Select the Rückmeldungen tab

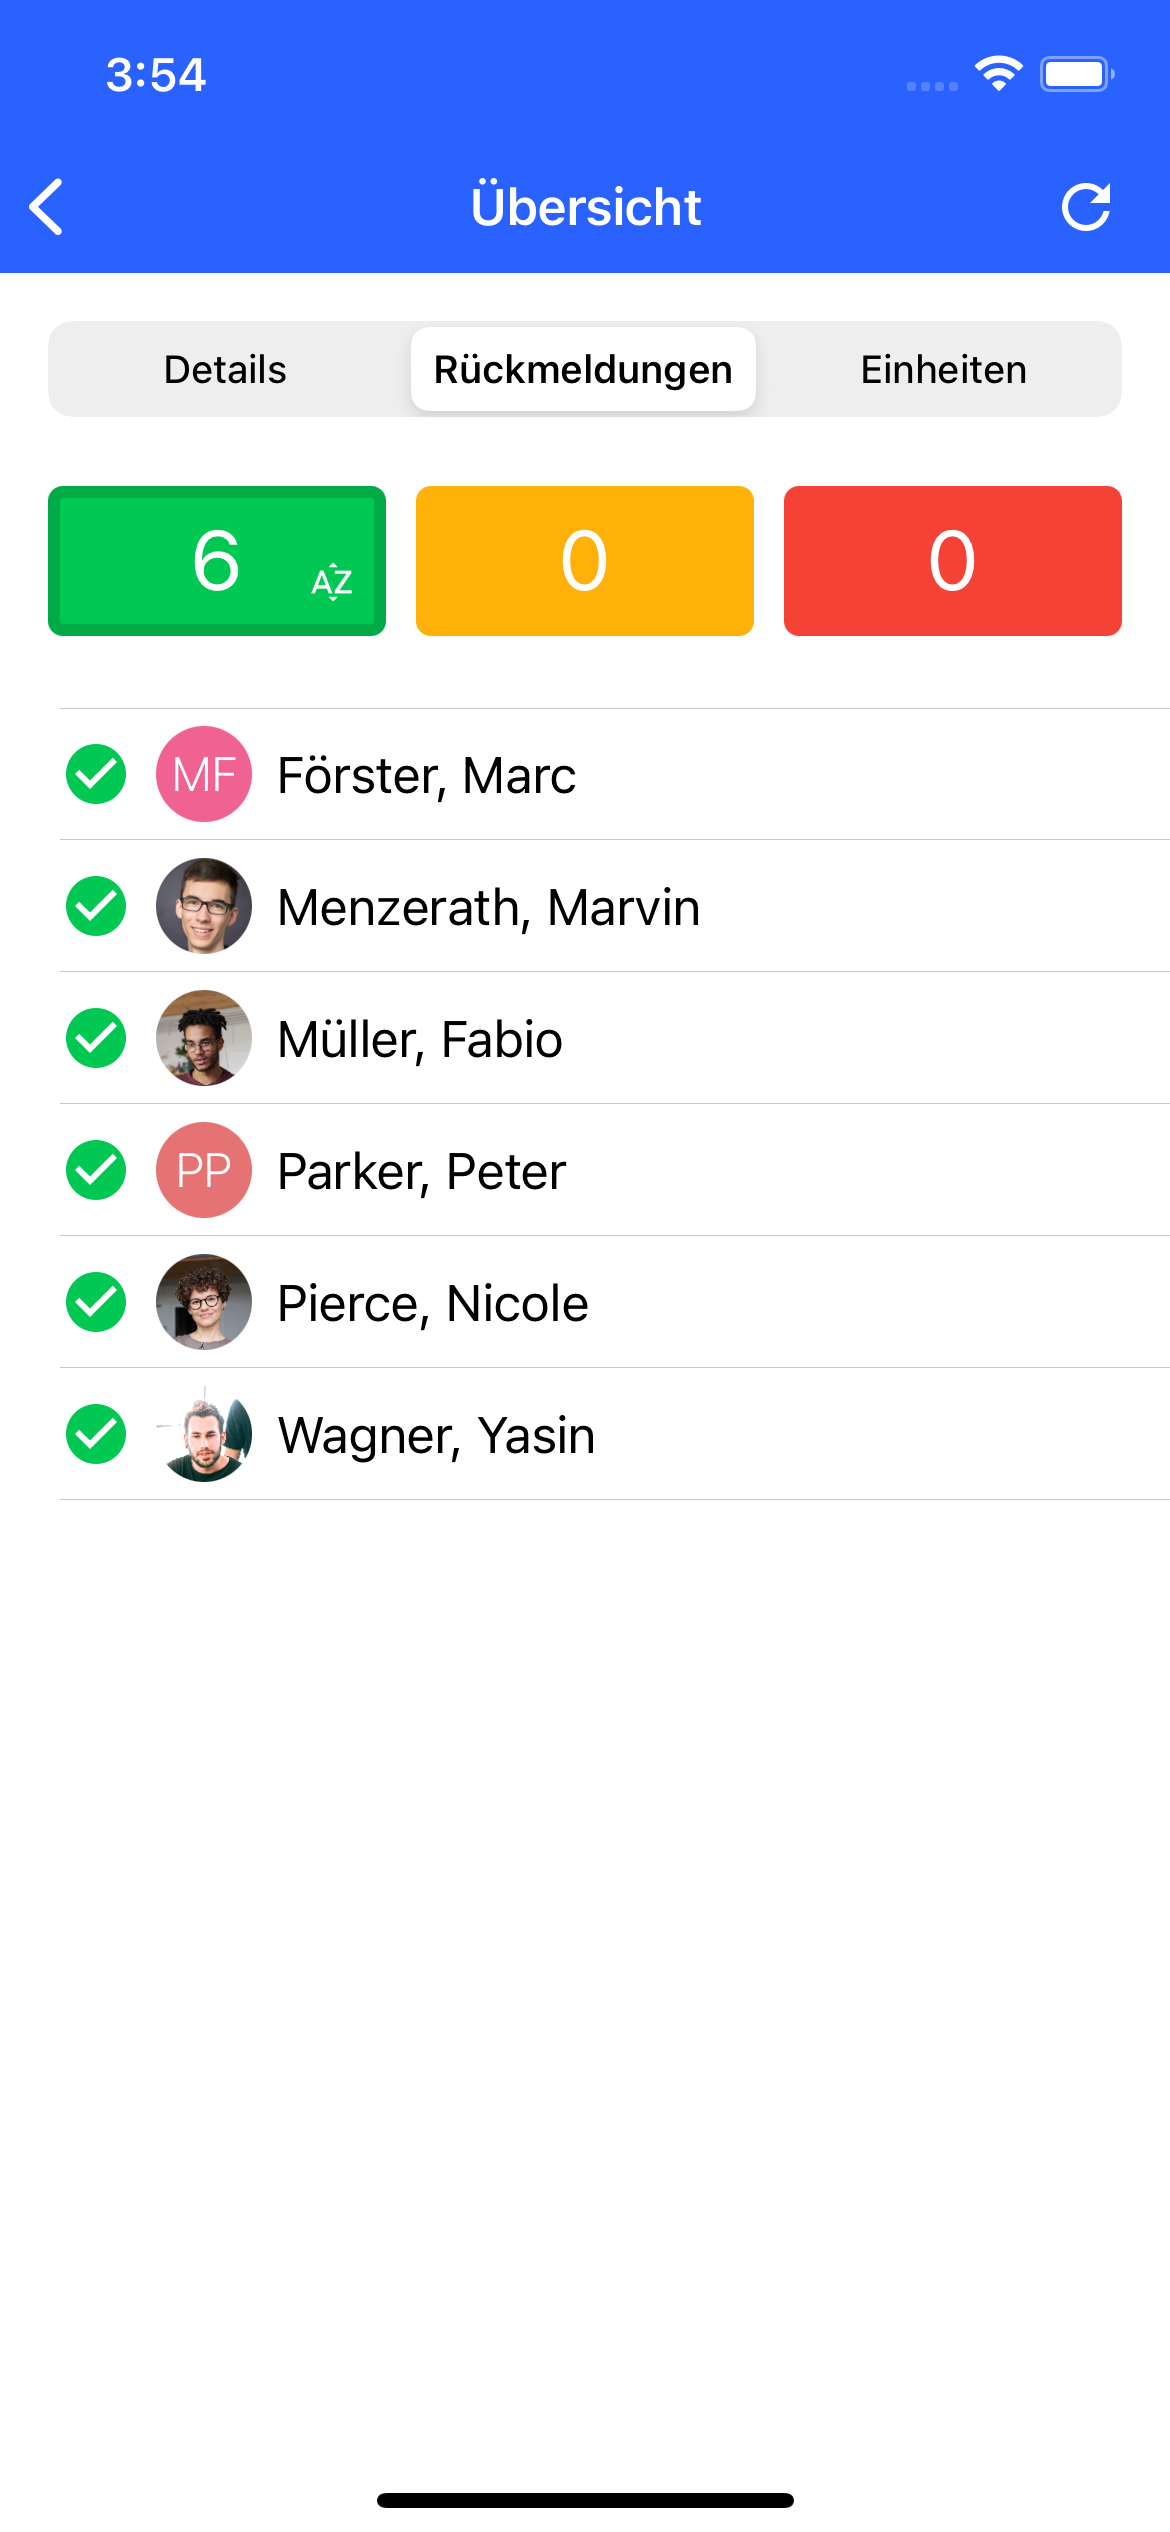[583, 369]
